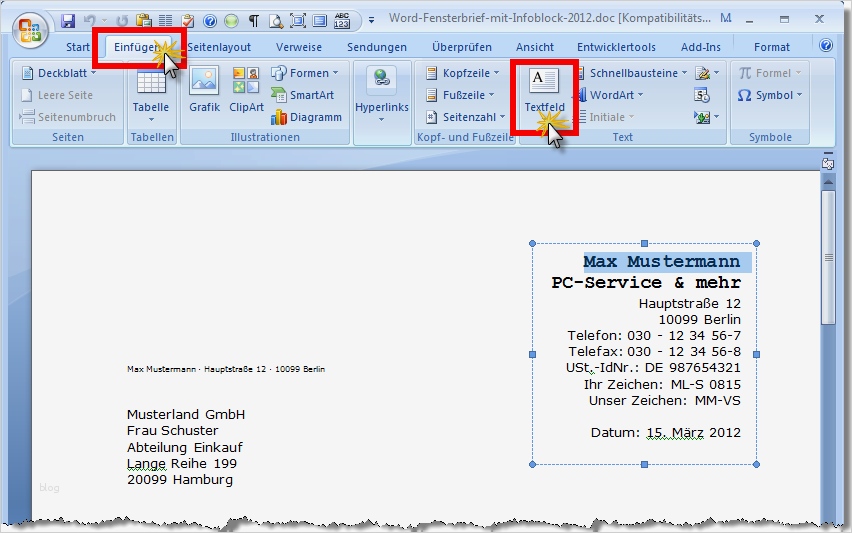Open the Format contextual tab

[772, 47]
